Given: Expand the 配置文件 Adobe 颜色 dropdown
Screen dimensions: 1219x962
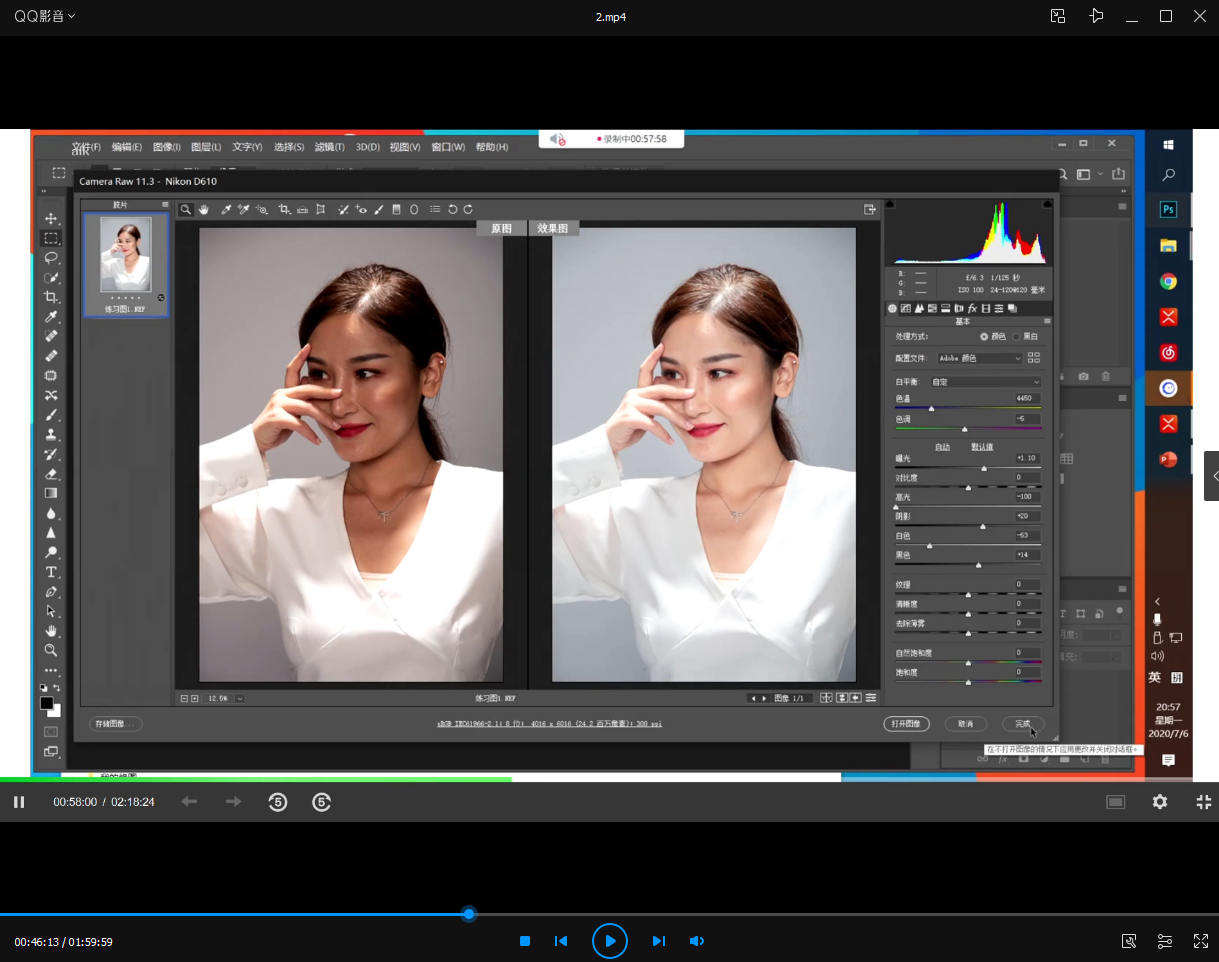Looking at the screenshot, I should click(x=979, y=358).
